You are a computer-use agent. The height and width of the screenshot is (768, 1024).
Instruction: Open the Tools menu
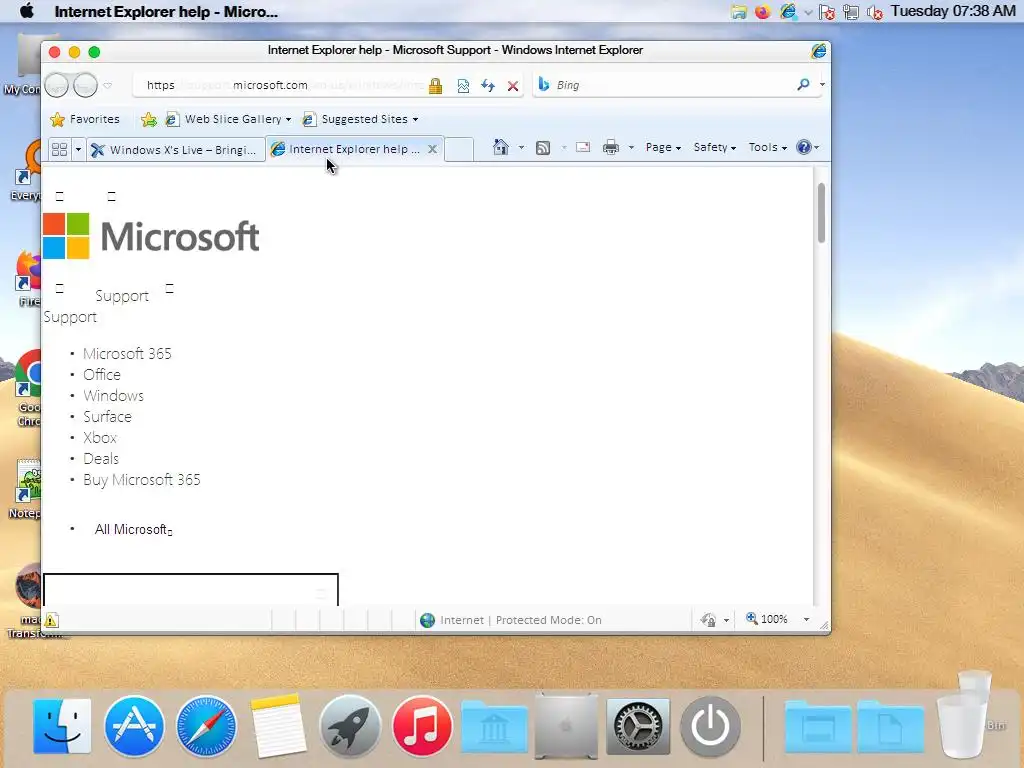pos(767,148)
